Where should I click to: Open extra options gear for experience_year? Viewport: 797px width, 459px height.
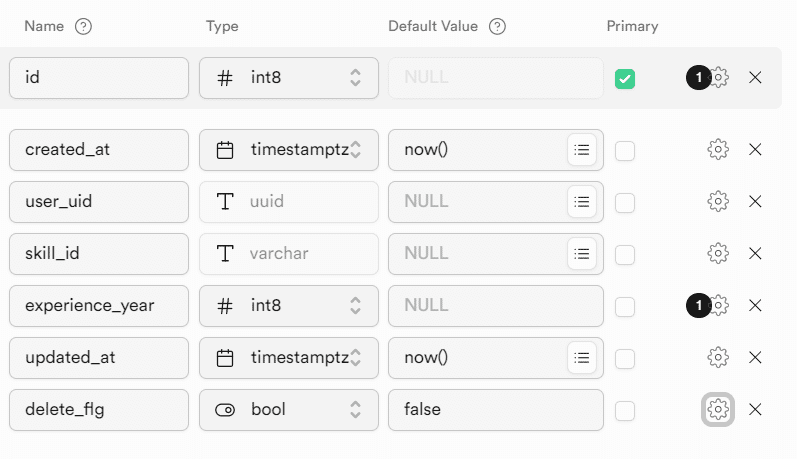coord(719,305)
